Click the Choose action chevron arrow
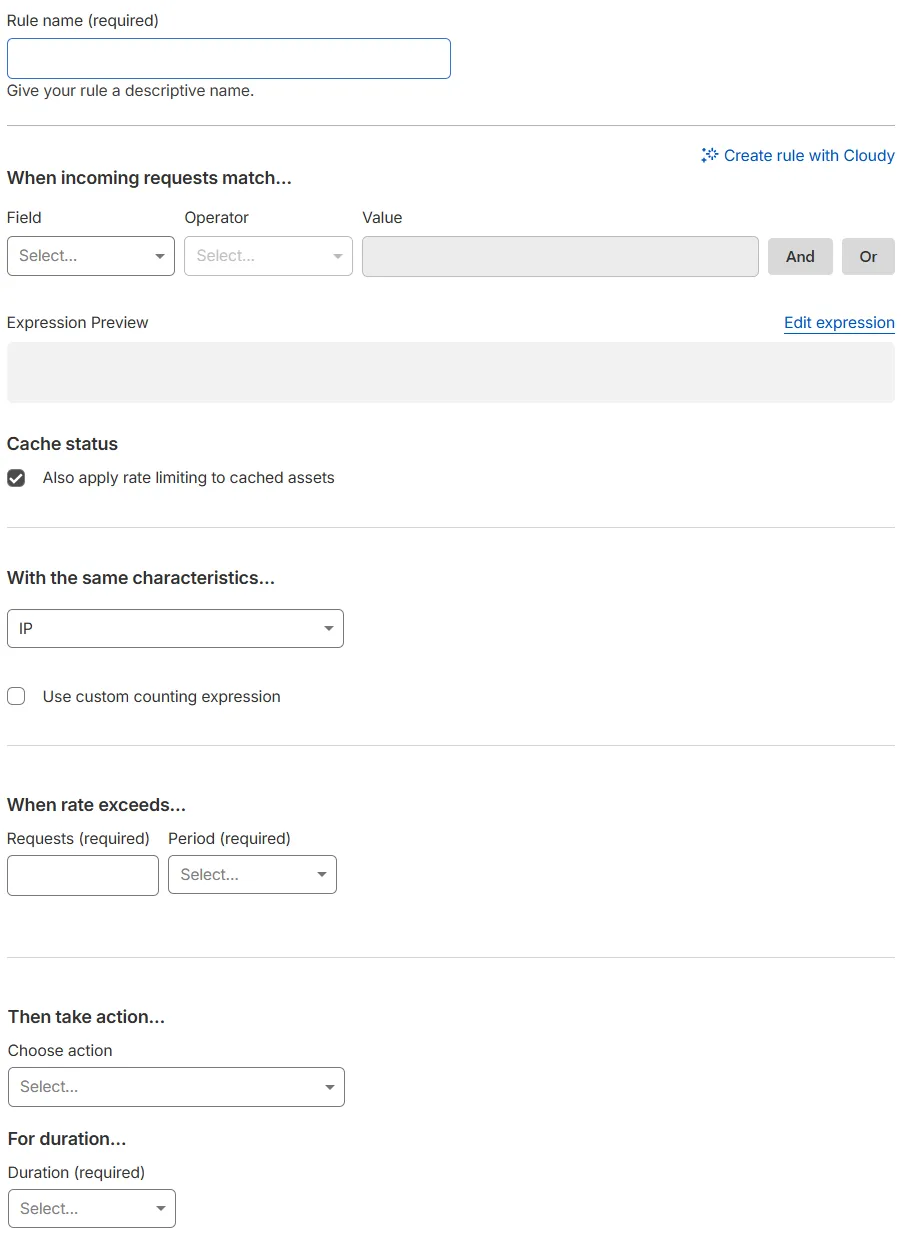 coord(330,1087)
